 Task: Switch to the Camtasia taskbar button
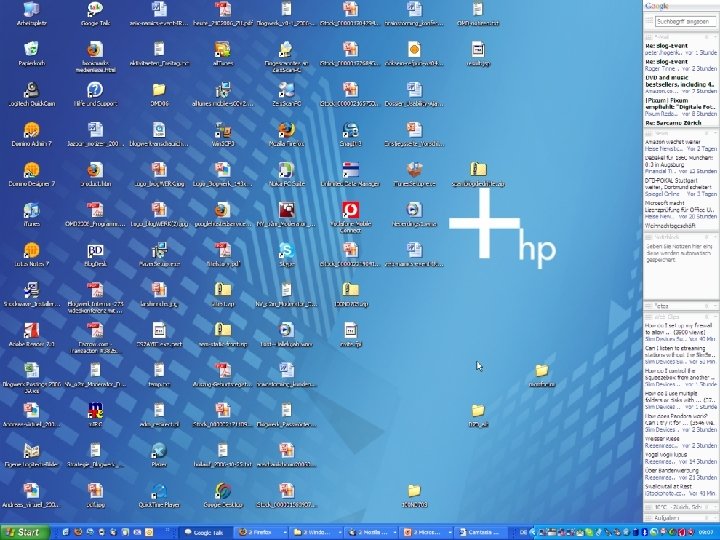click(x=480, y=532)
